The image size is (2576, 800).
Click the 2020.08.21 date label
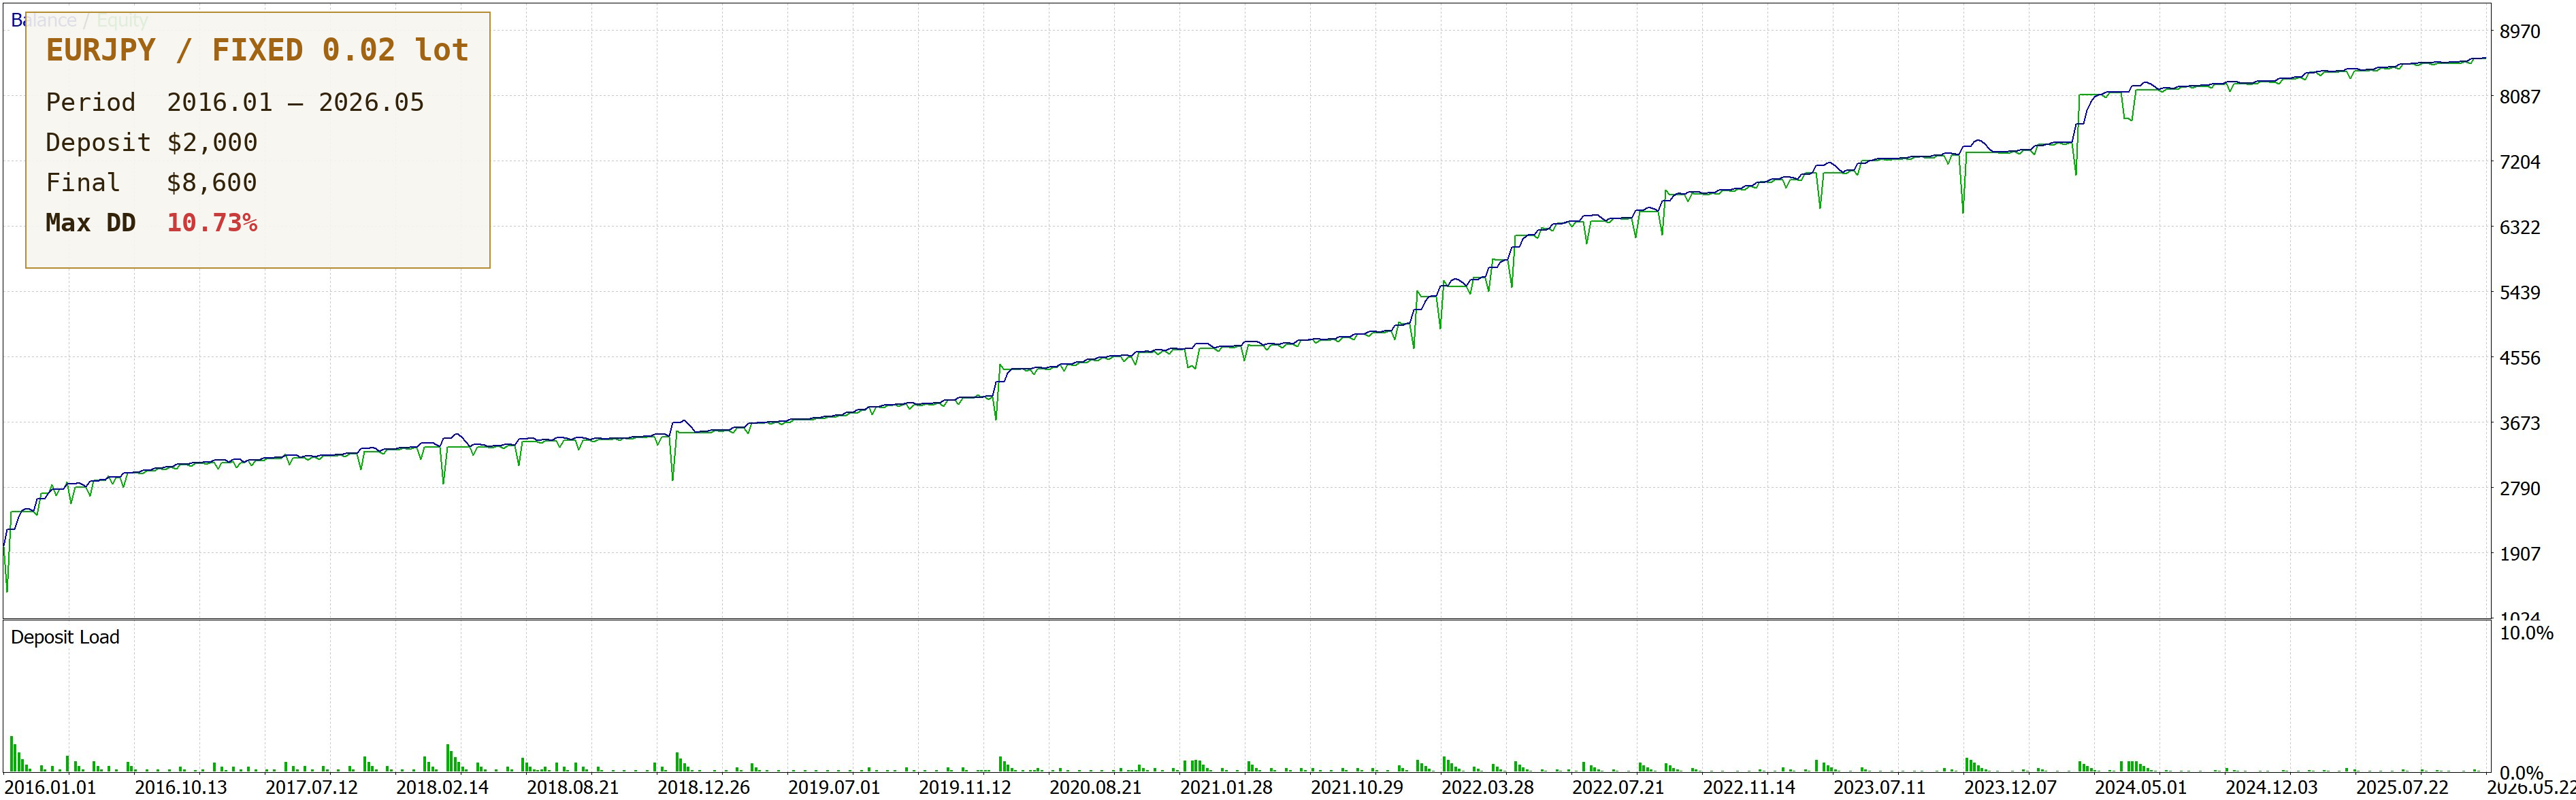[x=1095, y=787]
